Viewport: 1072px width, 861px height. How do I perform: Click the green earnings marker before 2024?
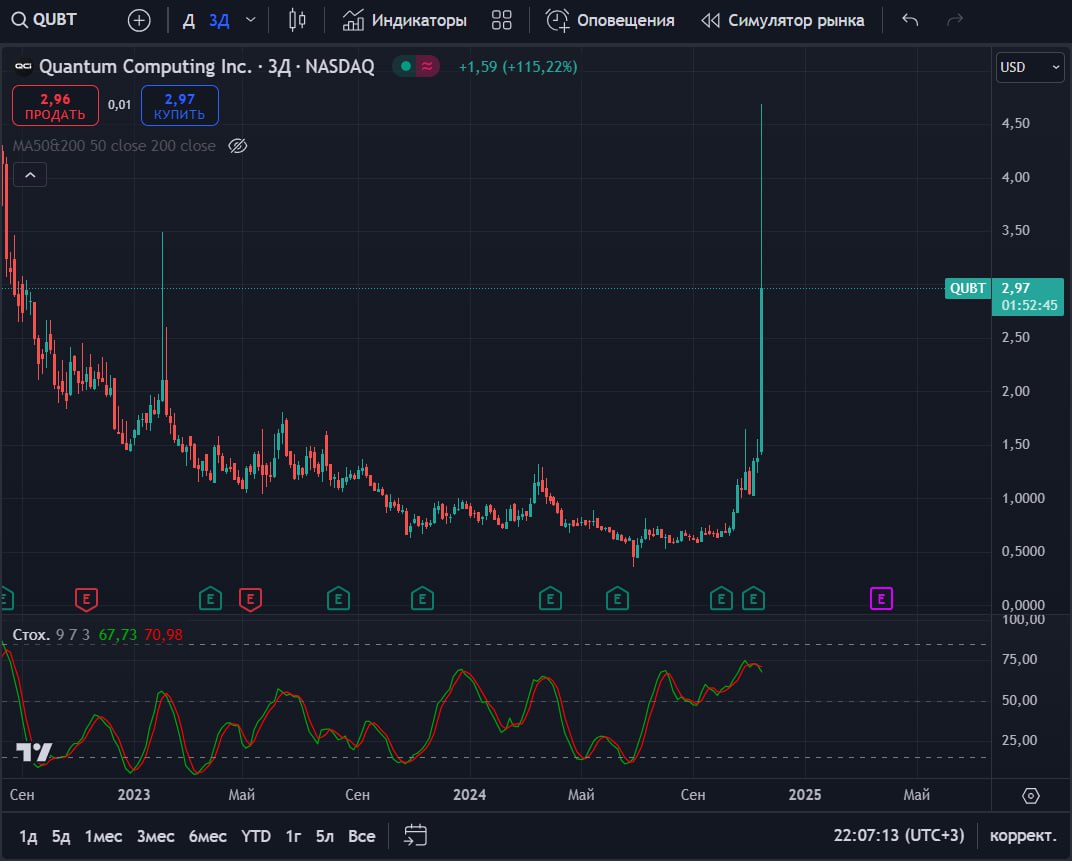423,599
